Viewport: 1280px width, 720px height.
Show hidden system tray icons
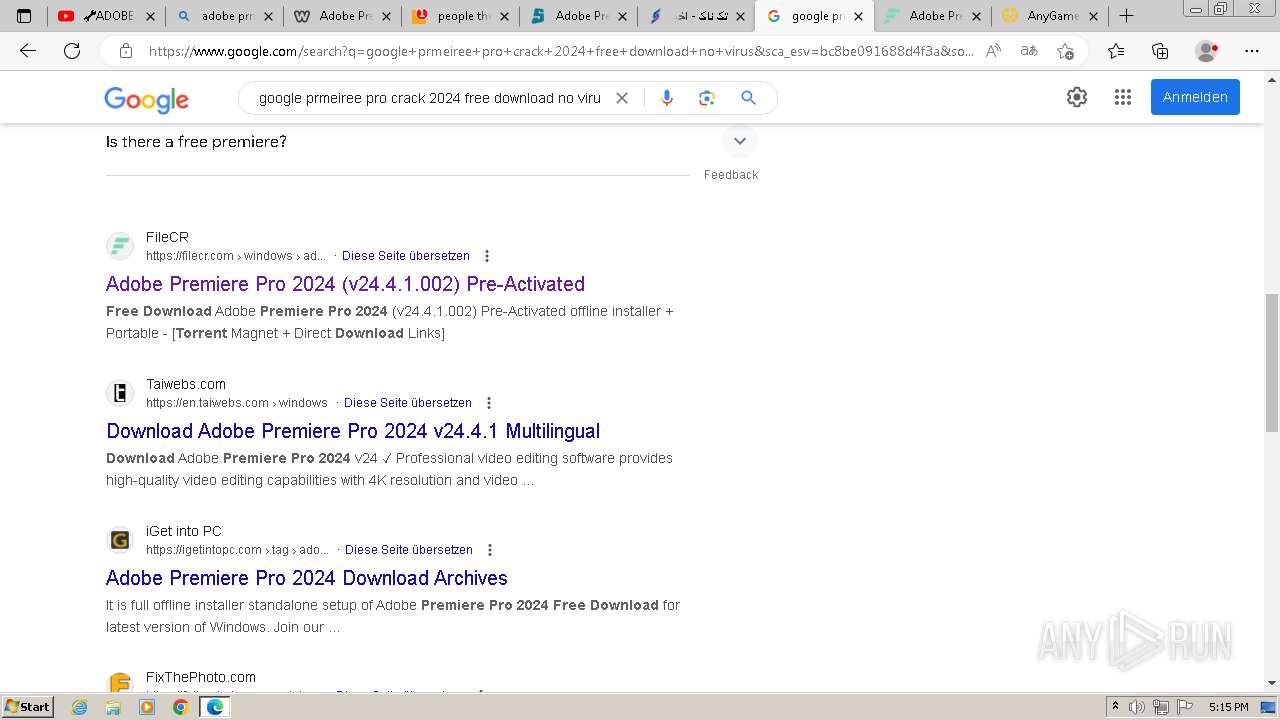[x=1116, y=707]
